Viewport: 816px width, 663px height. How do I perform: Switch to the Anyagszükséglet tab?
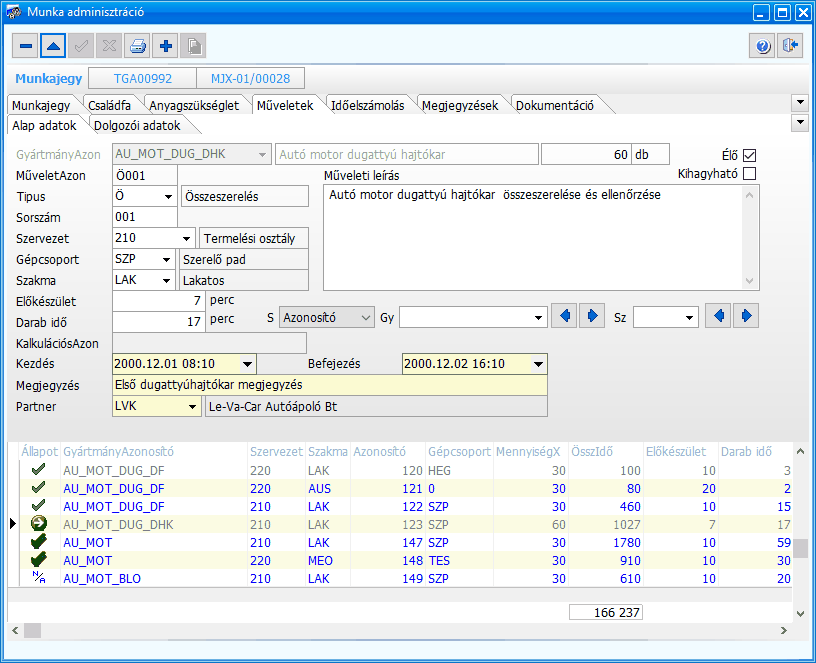point(194,106)
